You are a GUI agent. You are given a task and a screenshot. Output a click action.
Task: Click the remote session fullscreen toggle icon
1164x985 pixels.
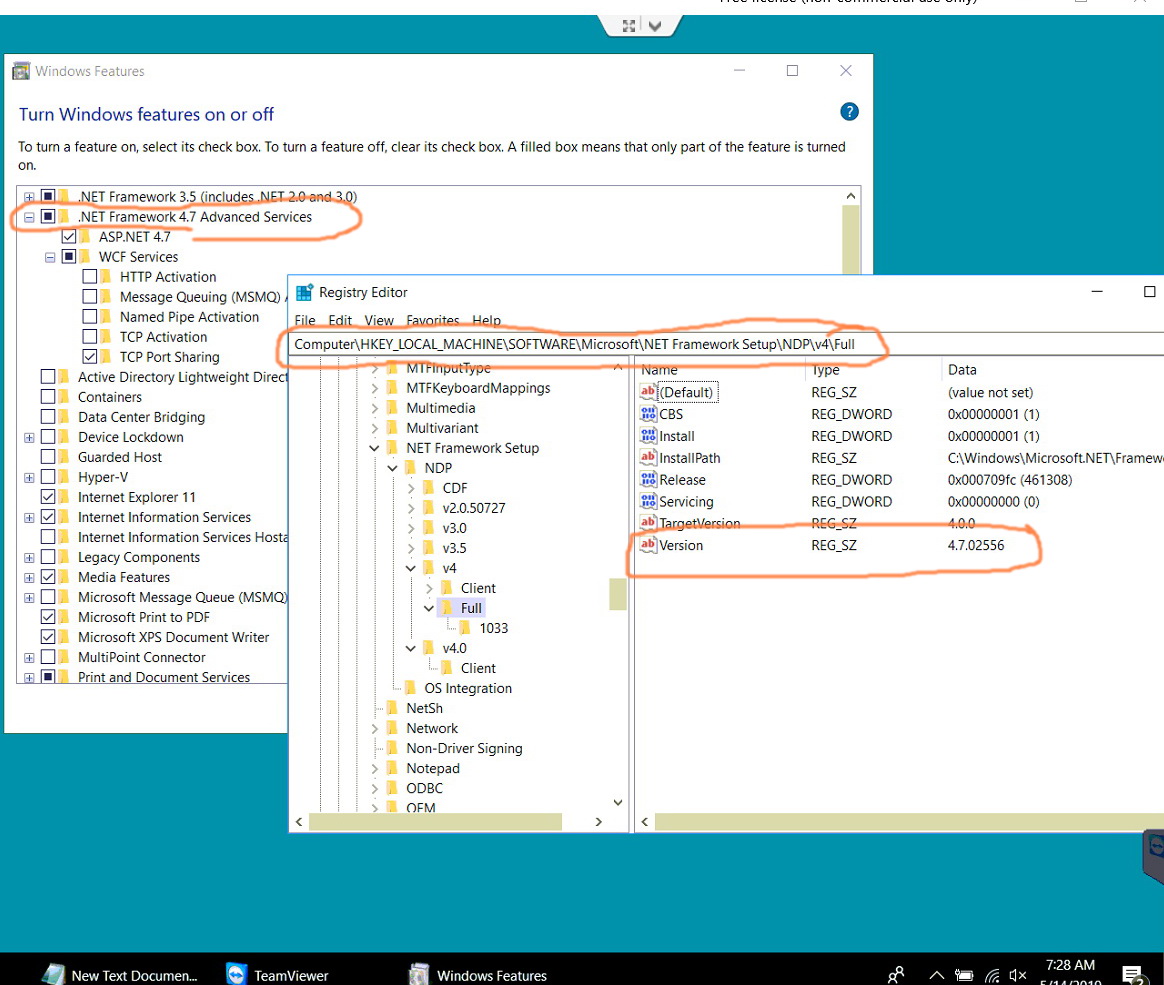point(629,26)
